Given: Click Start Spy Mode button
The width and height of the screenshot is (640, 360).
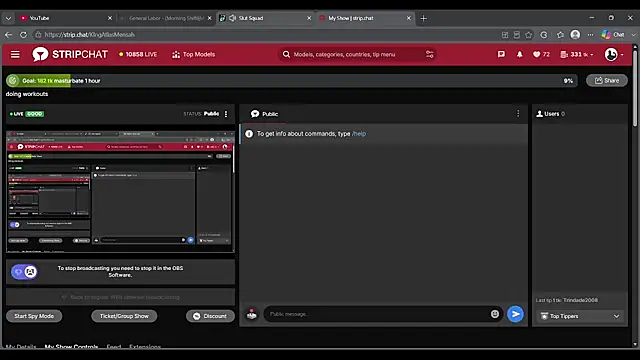Looking at the screenshot, I should click(34, 316).
